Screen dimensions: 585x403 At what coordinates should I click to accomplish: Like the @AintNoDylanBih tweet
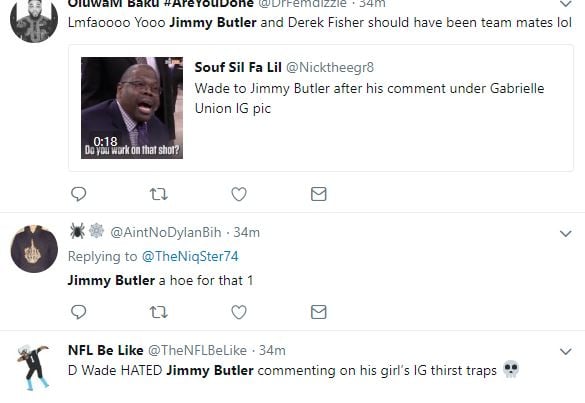pos(239,312)
